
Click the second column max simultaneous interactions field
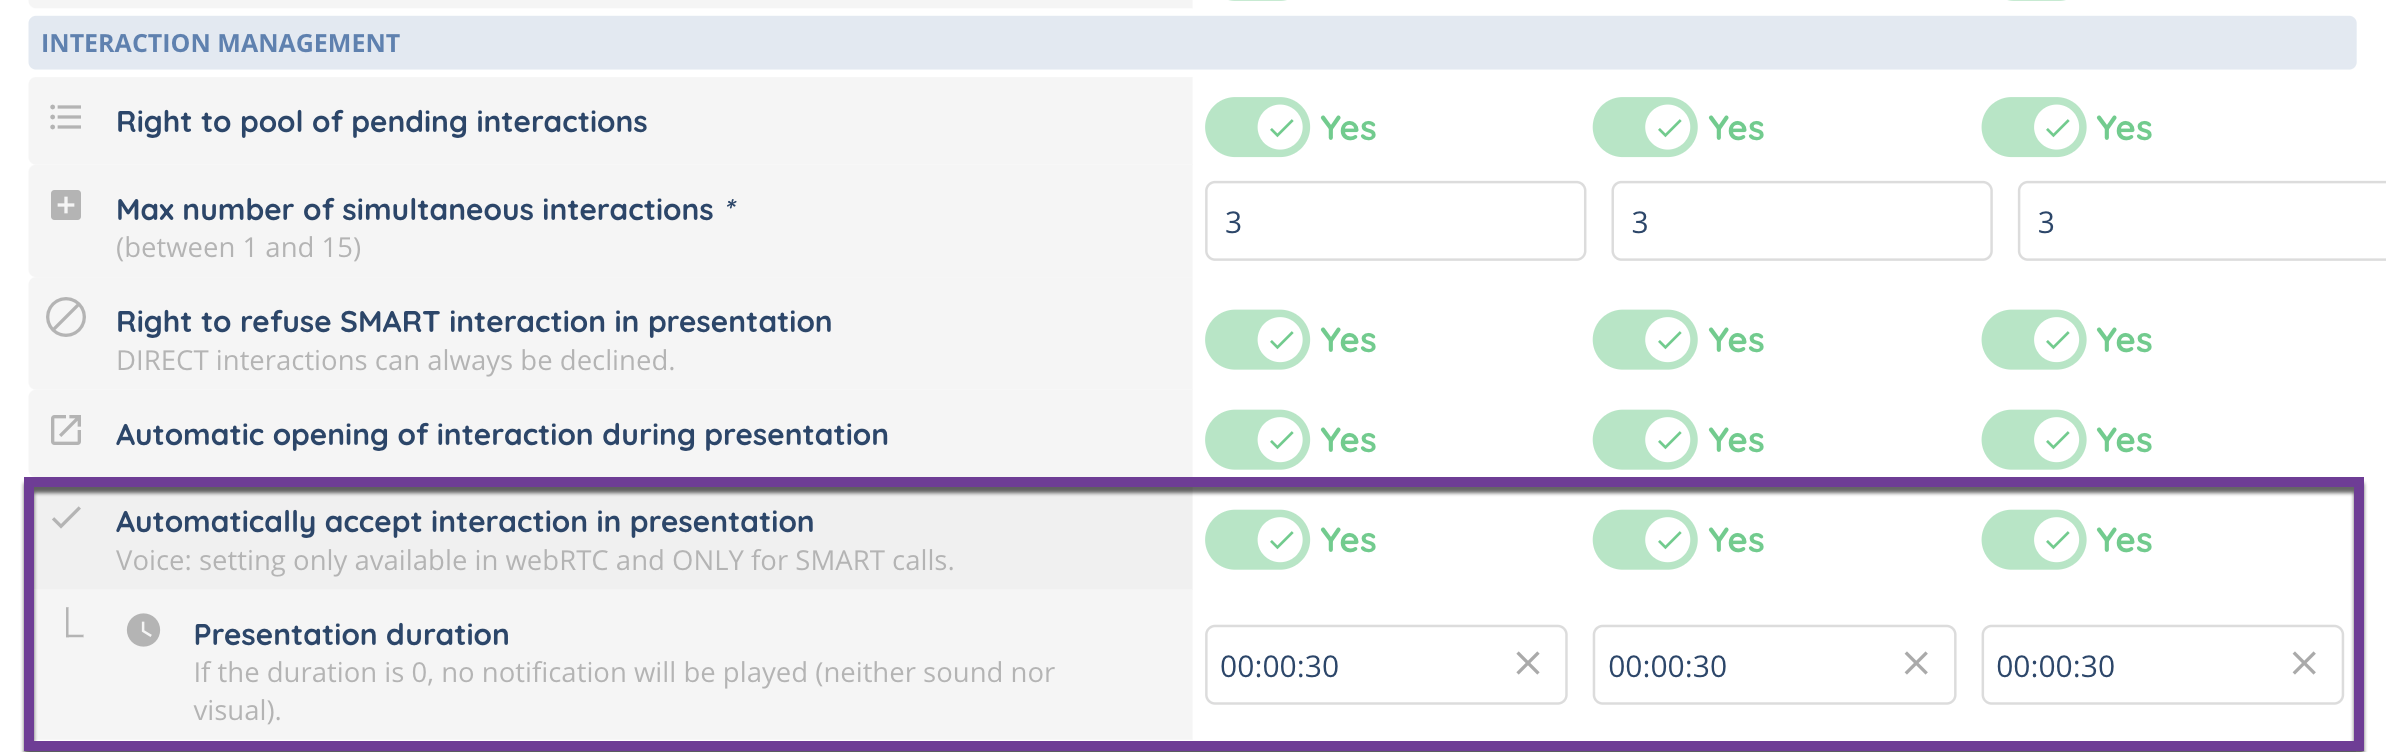[1801, 222]
